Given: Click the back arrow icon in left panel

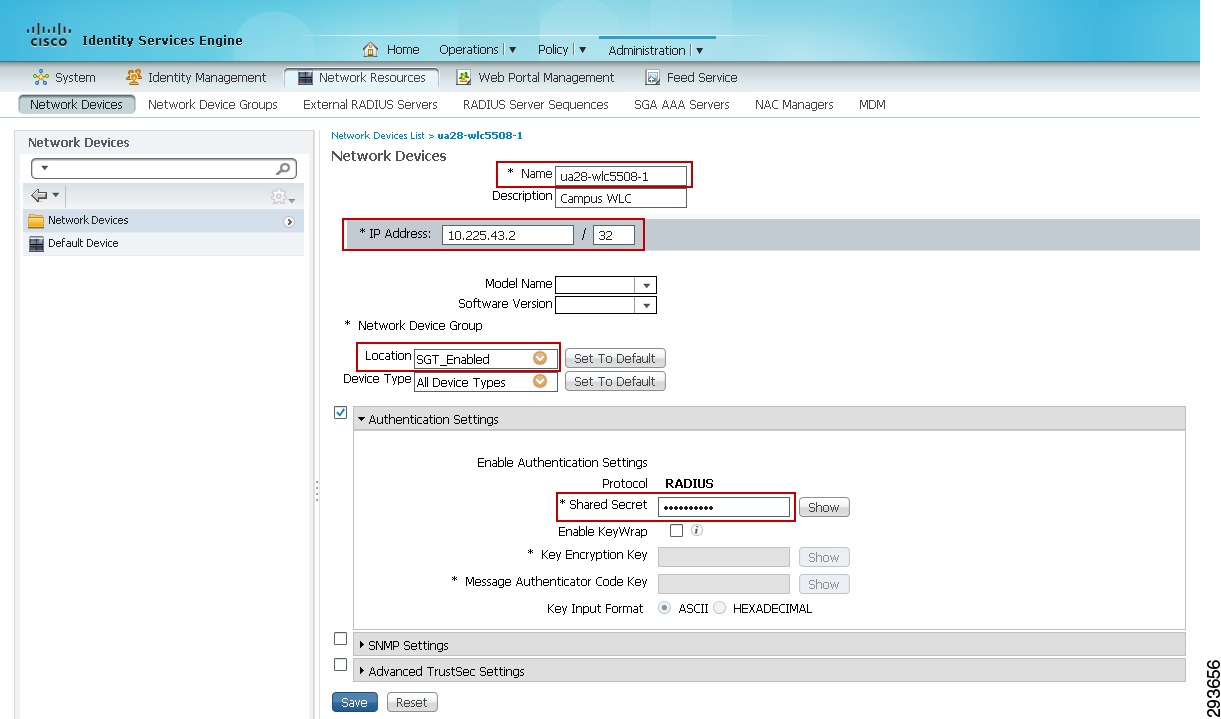Looking at the screenshot, I should click(40, 195).
